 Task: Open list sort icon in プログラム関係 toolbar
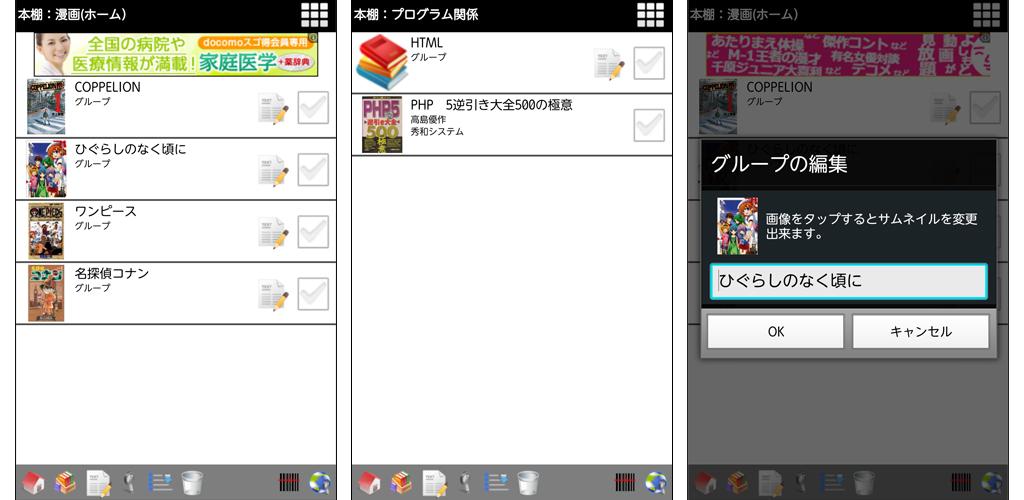496,483
